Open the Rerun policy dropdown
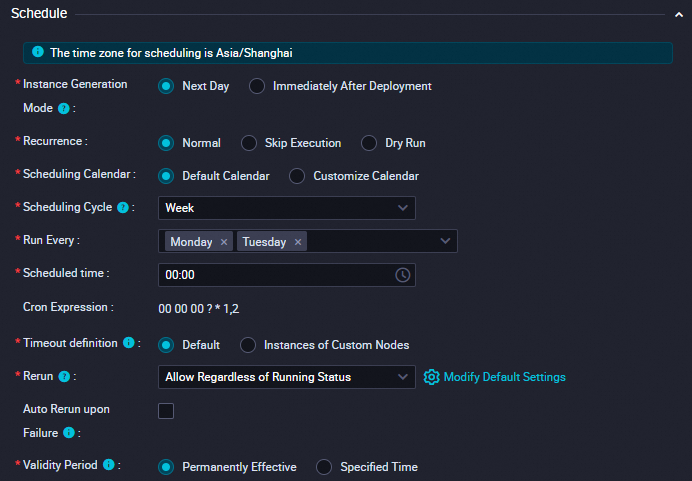Viewport: 692px width, 481px height. tap(287, 377)
